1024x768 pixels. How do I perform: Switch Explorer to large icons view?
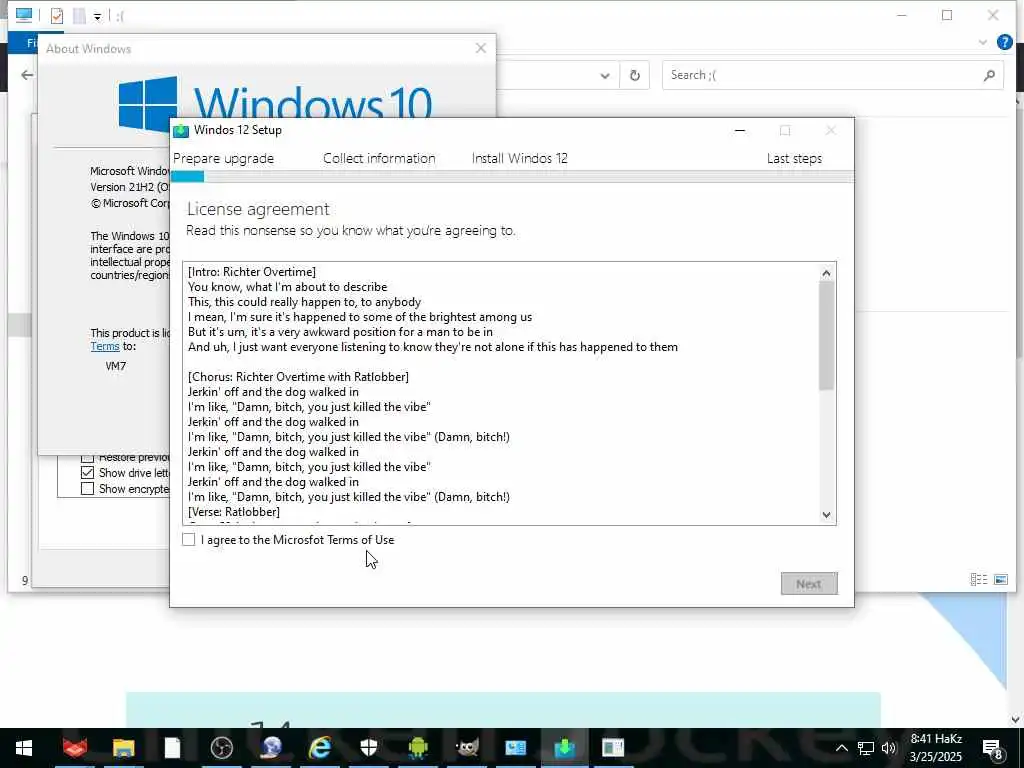[x=1000, y=579]
